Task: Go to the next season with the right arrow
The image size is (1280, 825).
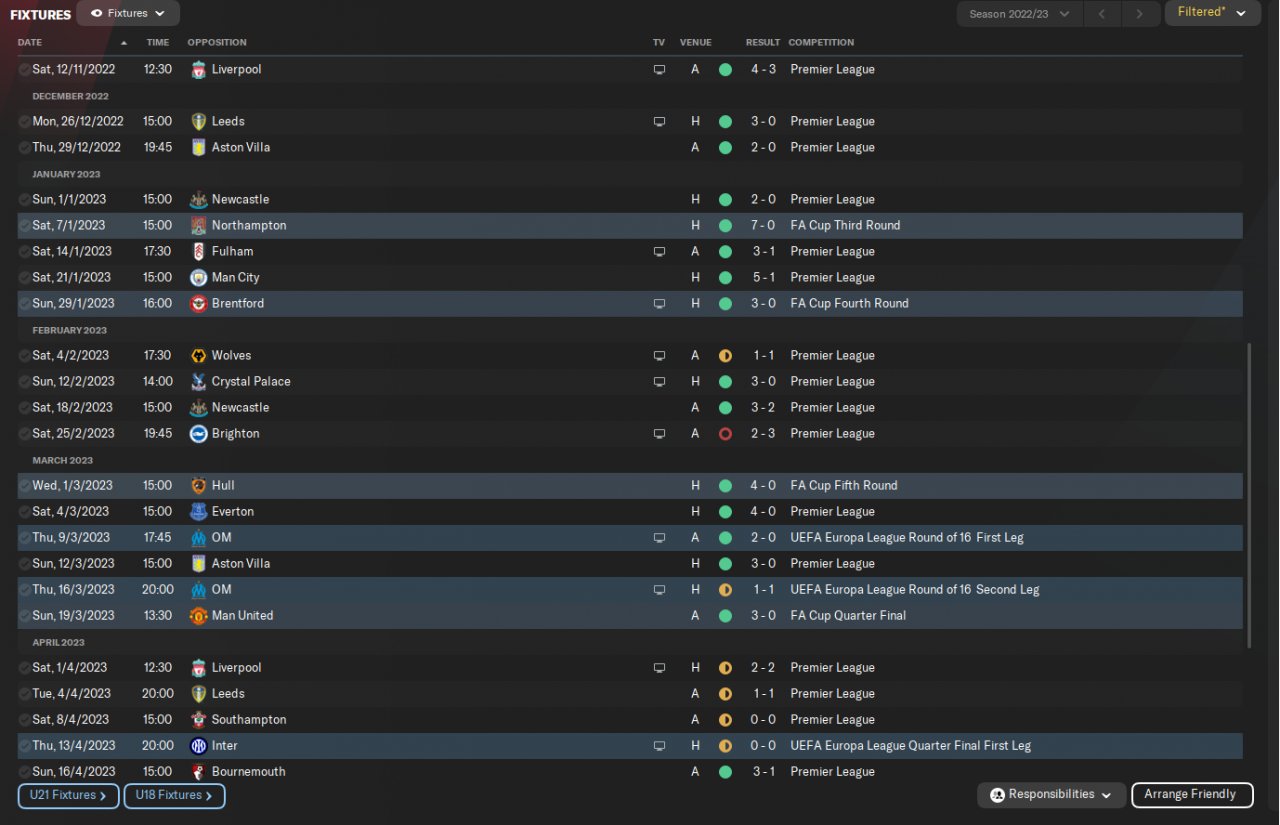Action: [x=1139, y=14]
